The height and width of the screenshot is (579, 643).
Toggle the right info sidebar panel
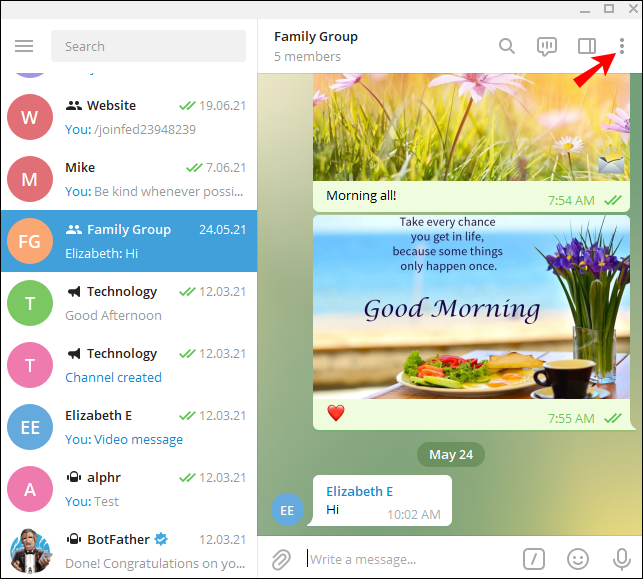tap(587, 46)
